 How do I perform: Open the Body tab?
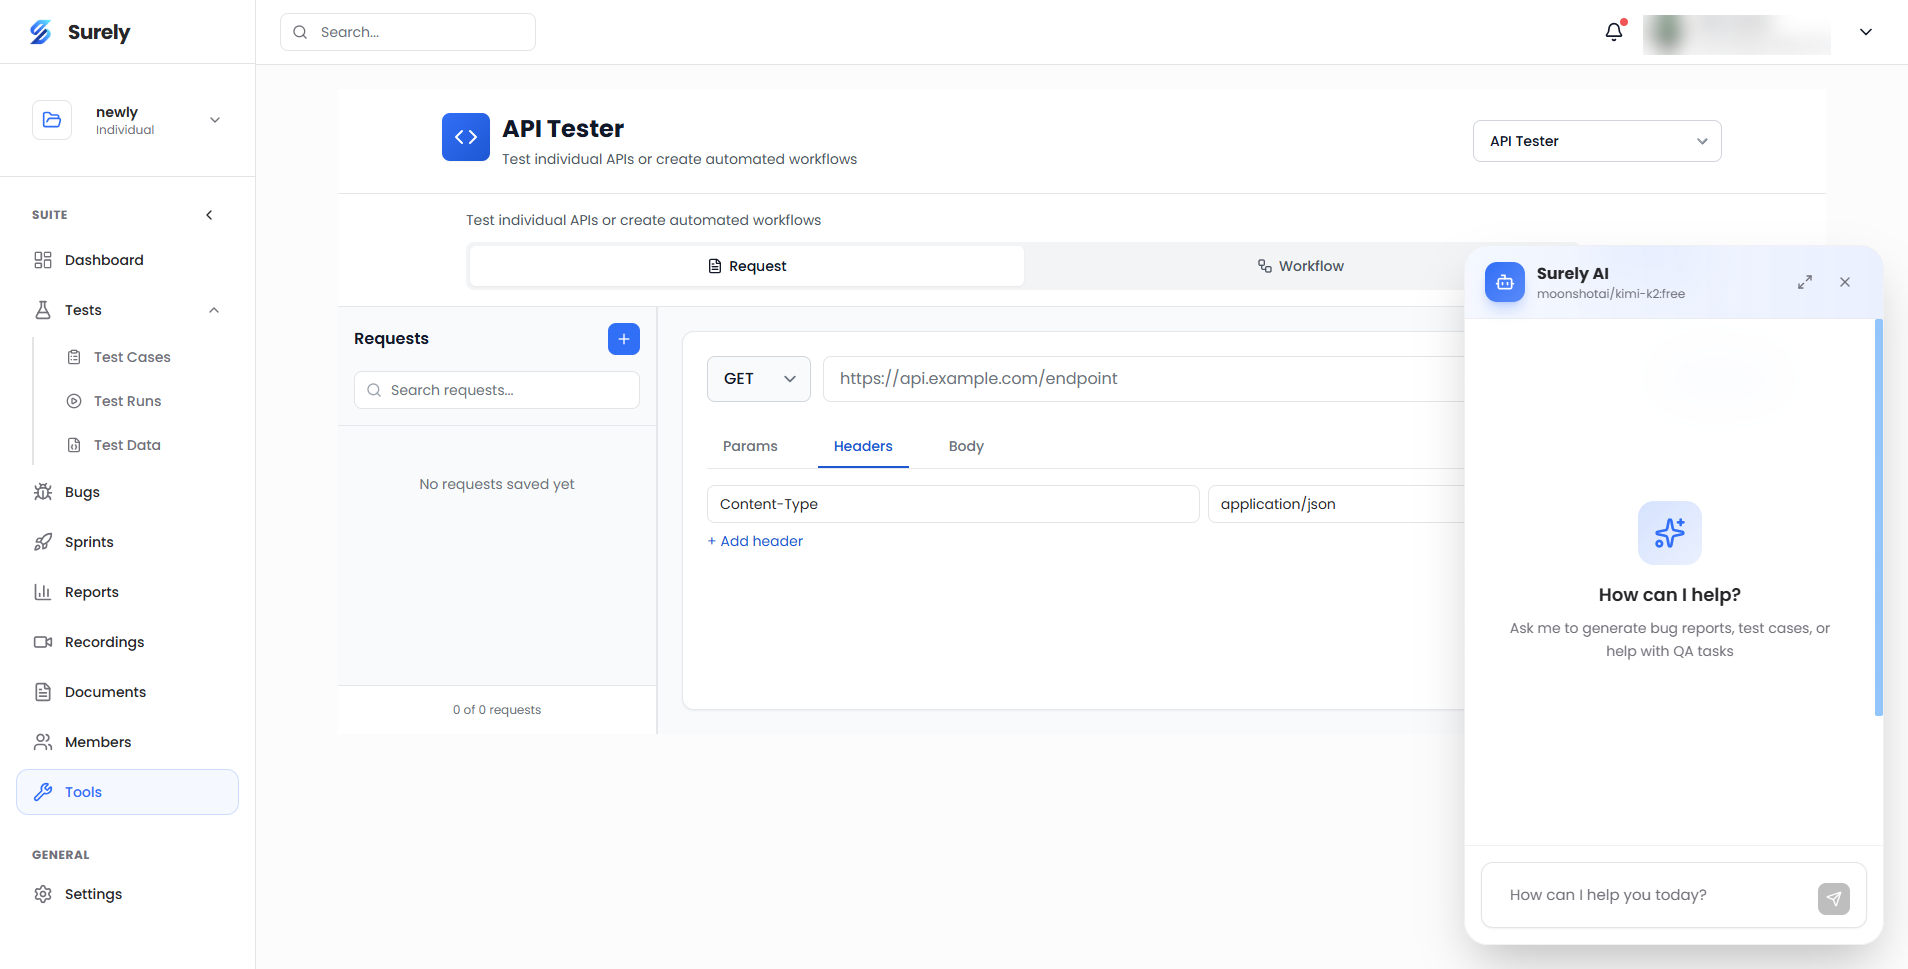pos(964,446)
